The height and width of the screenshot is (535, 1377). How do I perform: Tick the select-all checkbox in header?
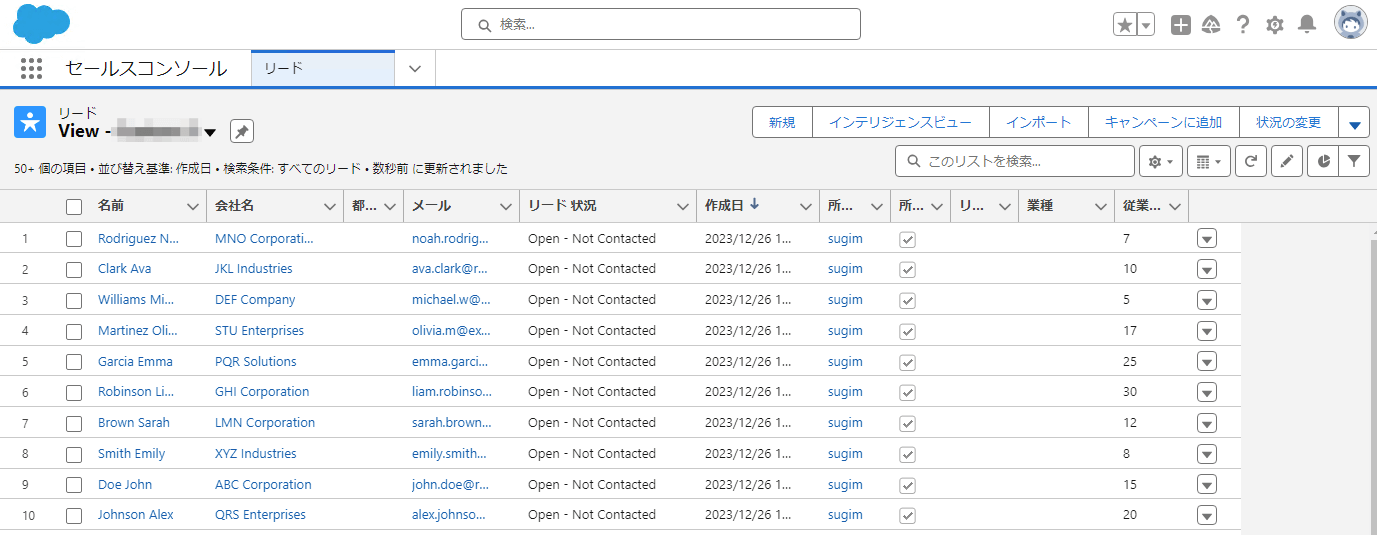74,207
